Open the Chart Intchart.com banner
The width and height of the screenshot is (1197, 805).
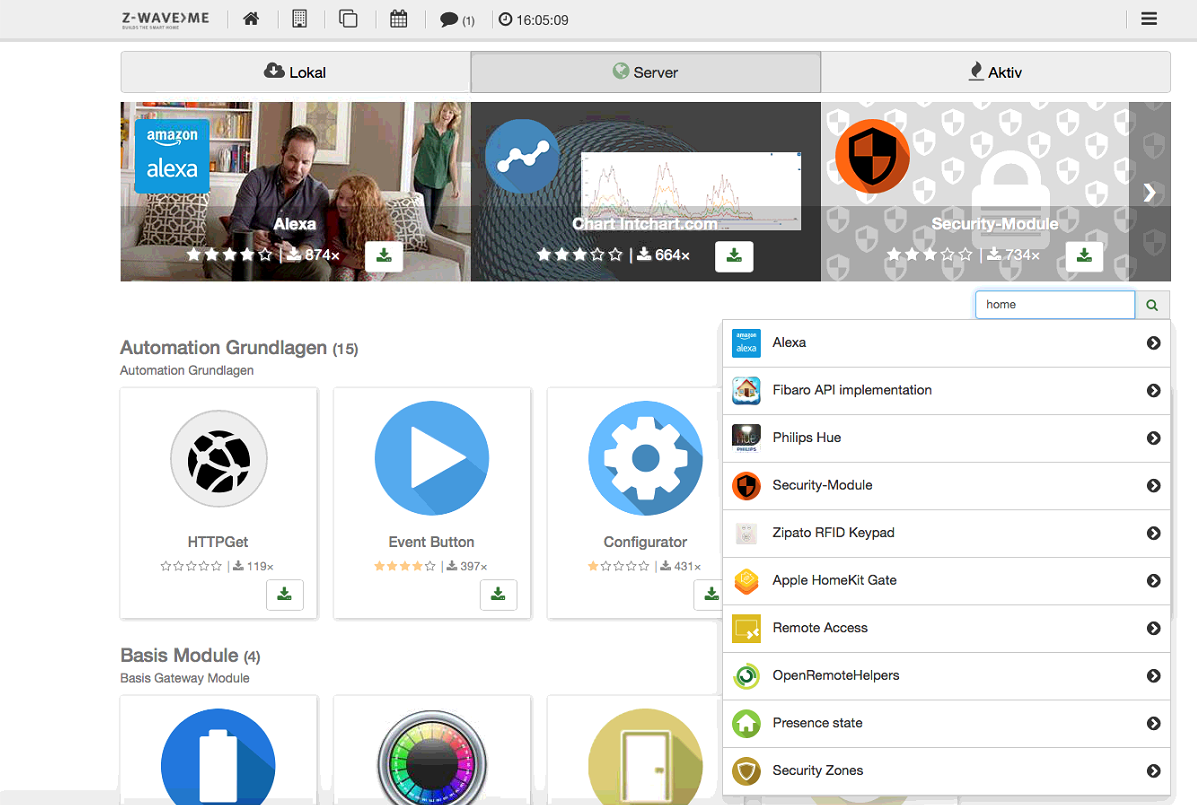tap(646, 192)
